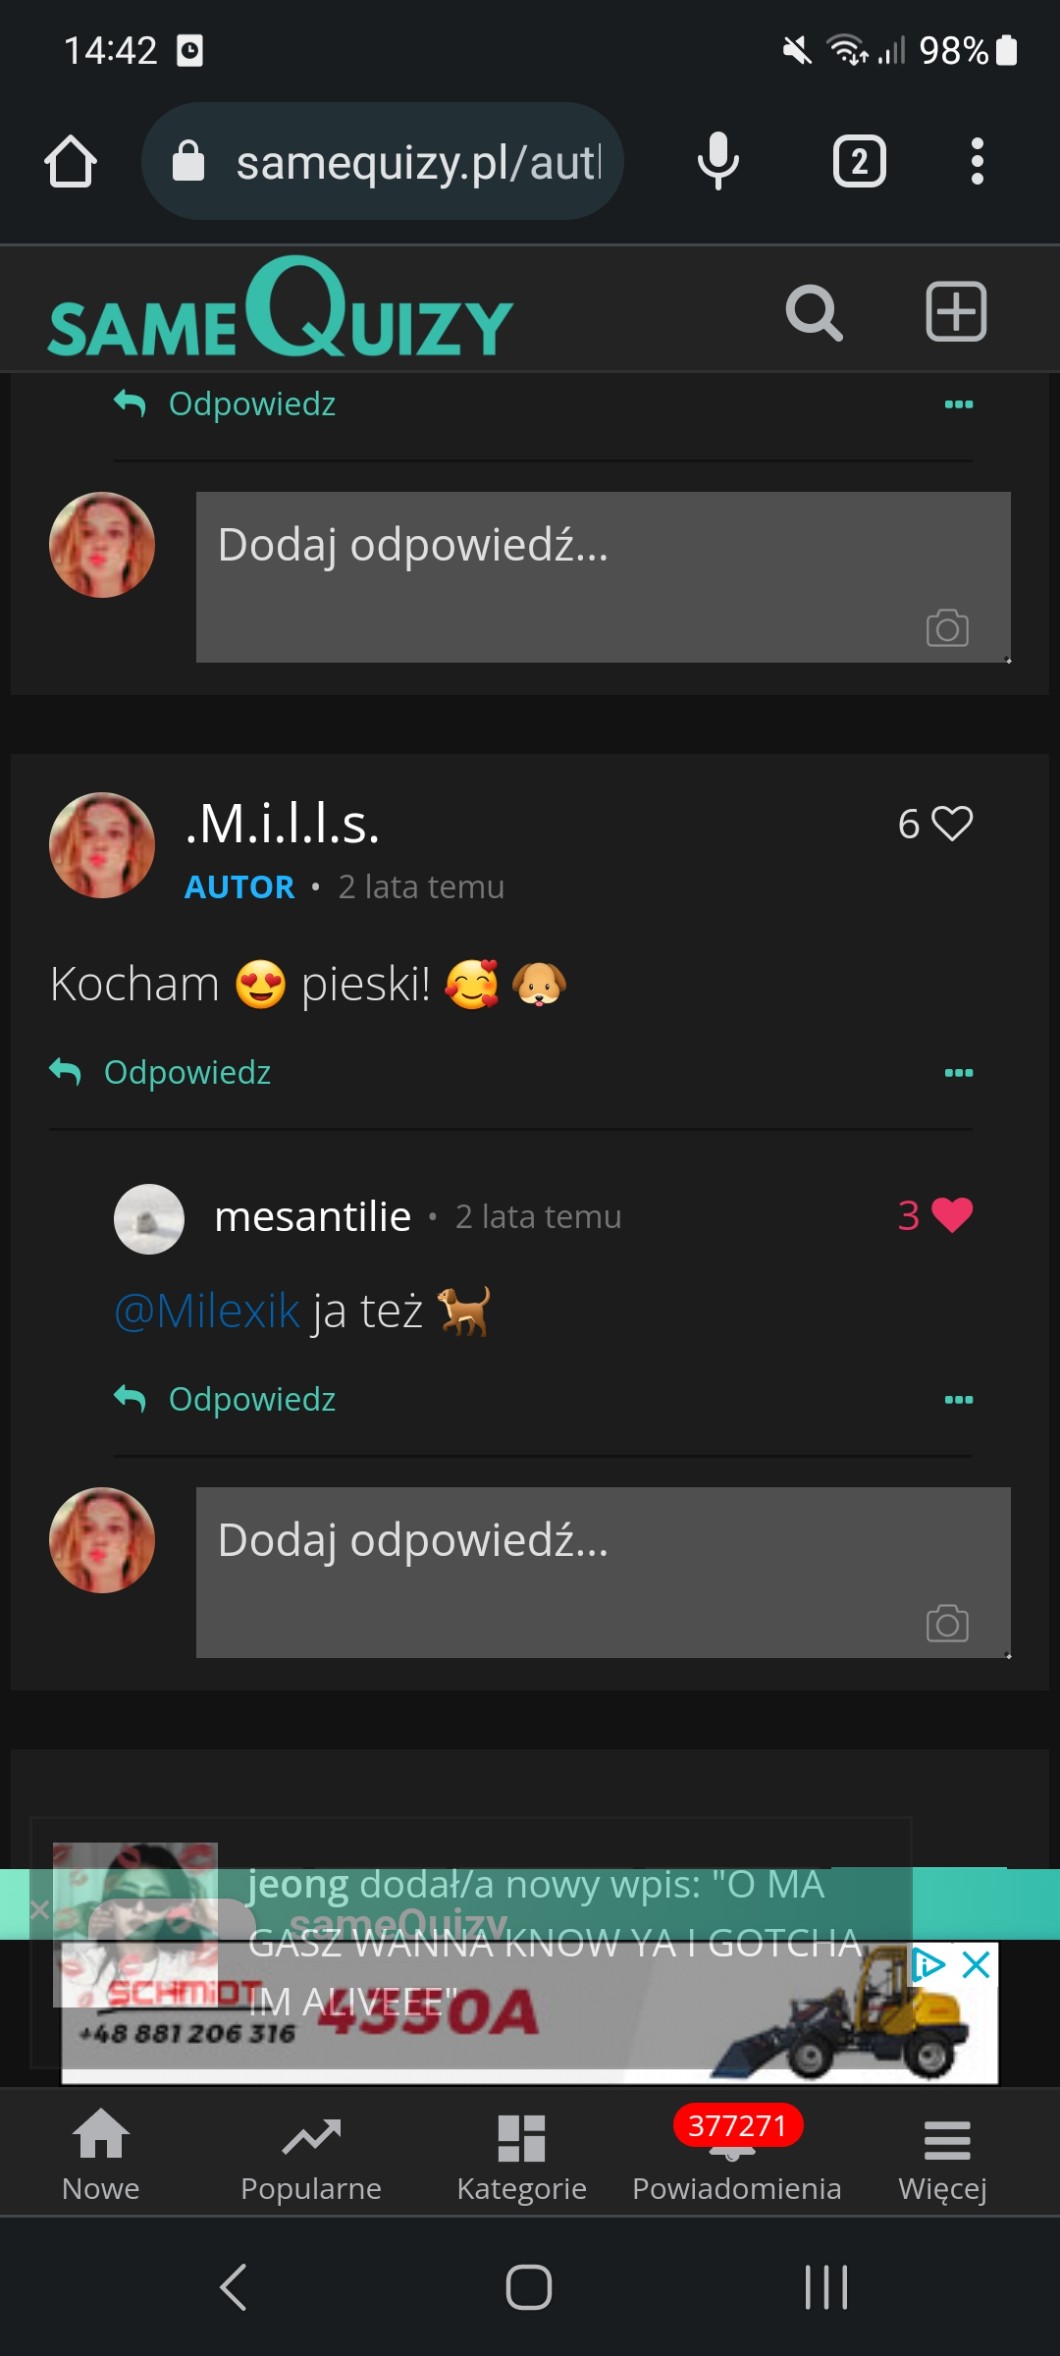The width and height of the screenshot is (1060, 2356).
Task: Switch to the Popularne tab
Action: click(x=311, y=2160)
